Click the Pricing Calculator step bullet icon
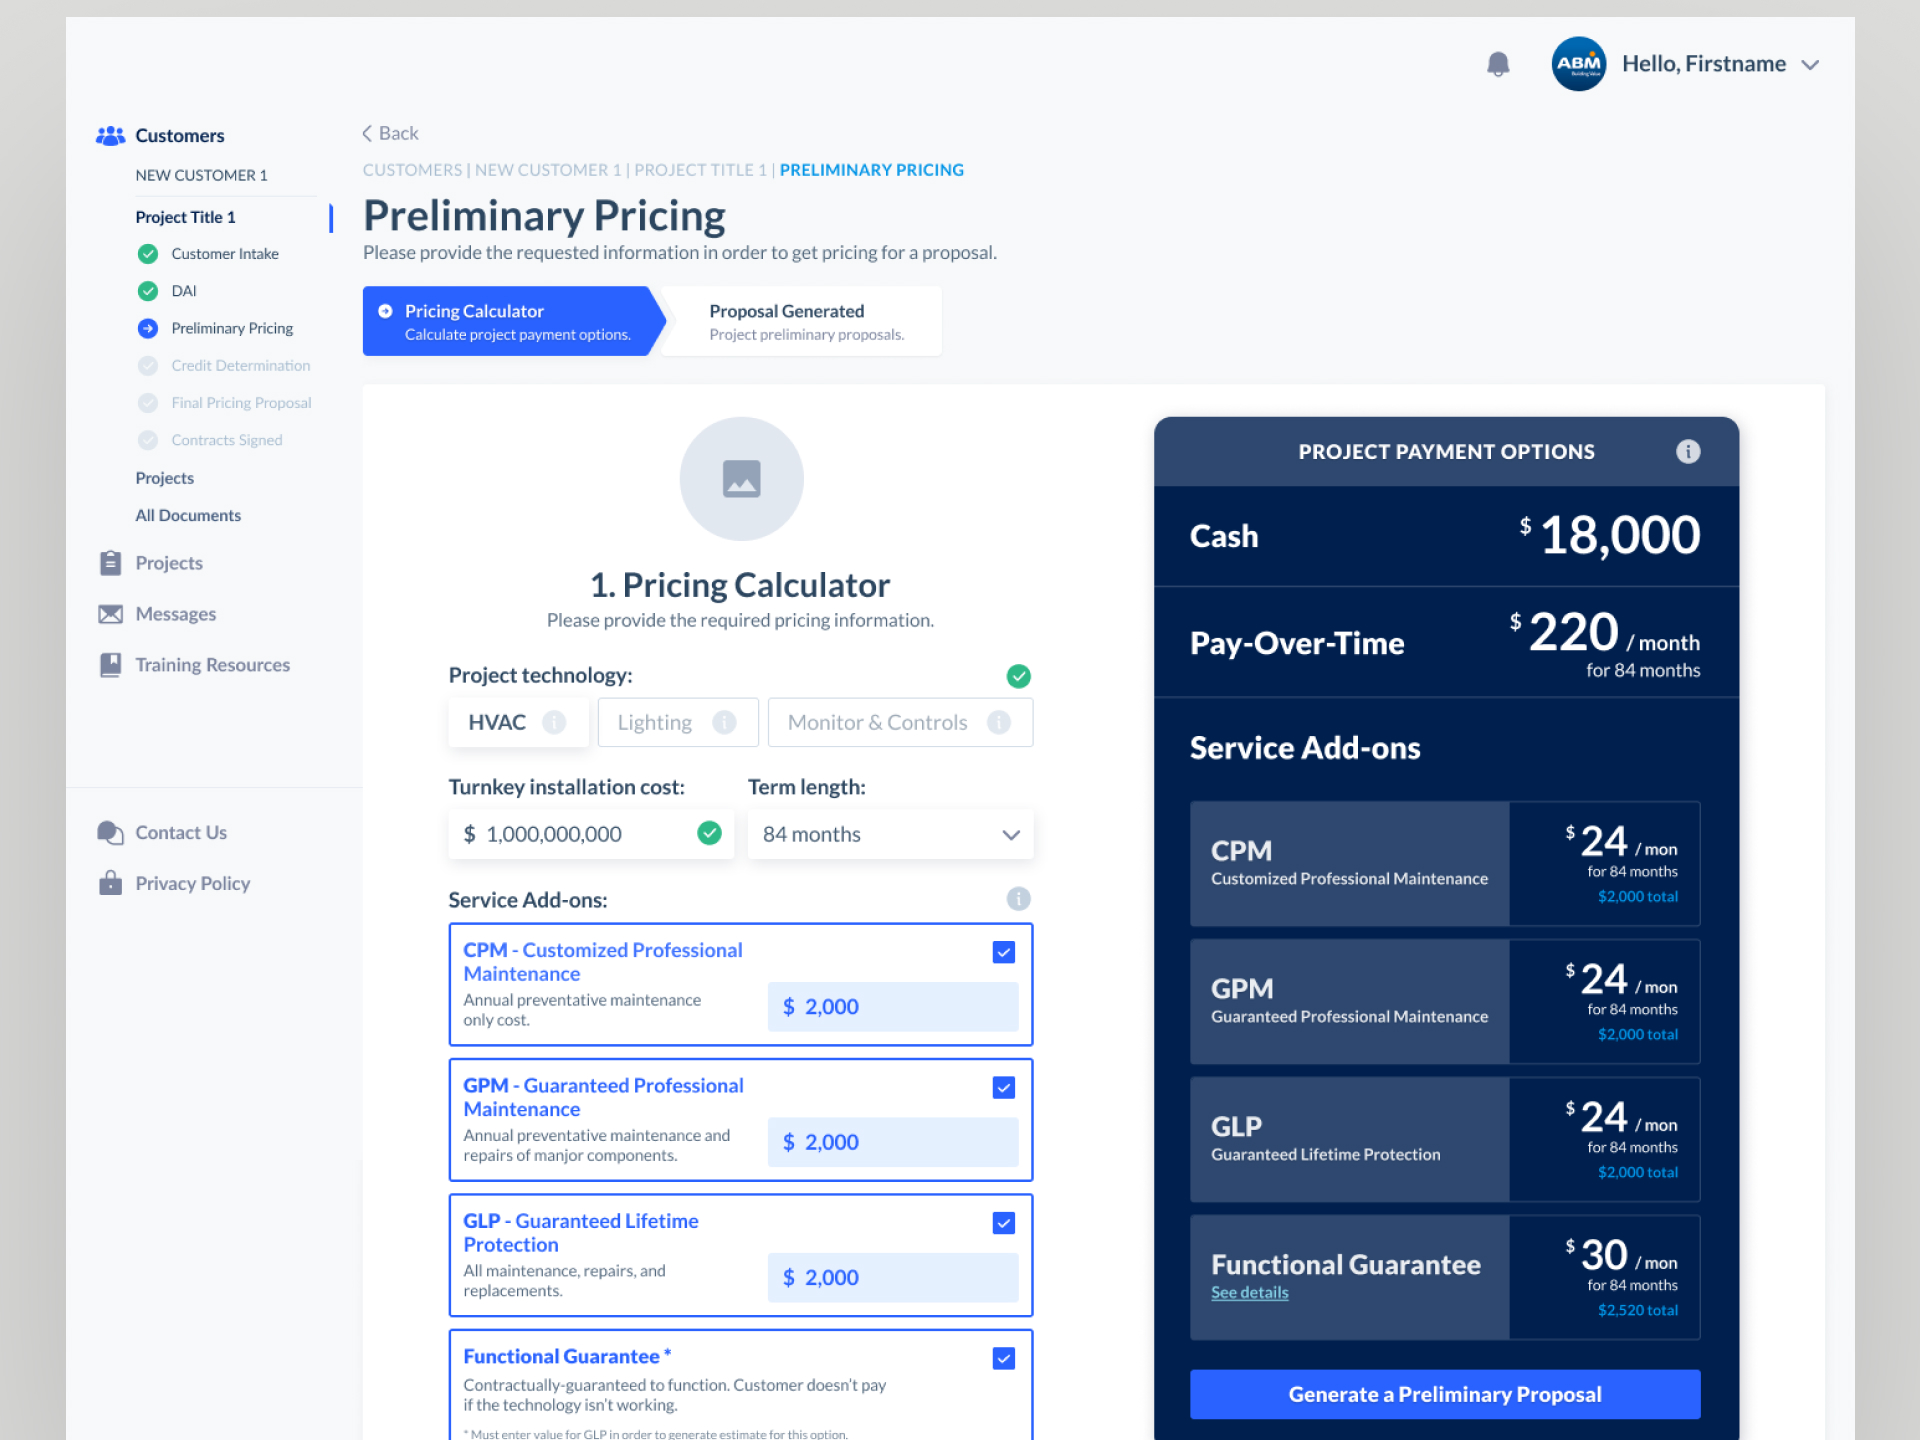Image resolution: width=1920 pixels, height=1440 pixels. click(x=385, y=311)
